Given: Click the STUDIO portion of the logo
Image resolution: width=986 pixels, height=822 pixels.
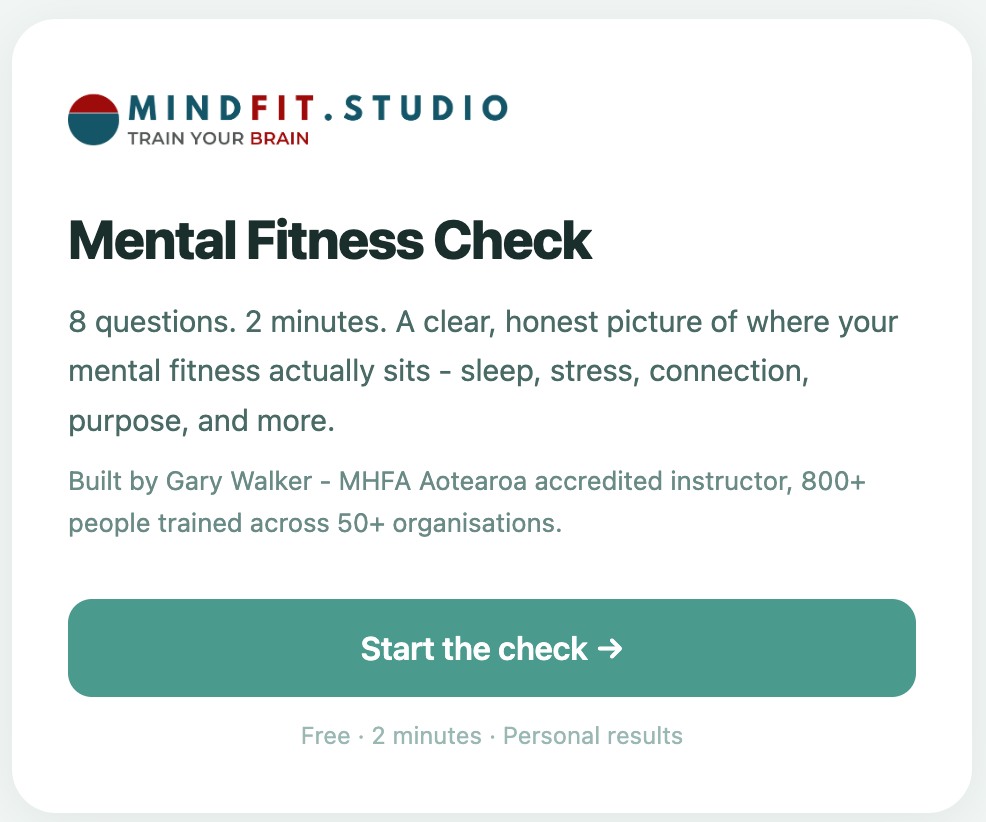Looking at the screenshot, I should pyautogui.click(x=426, y=108).
